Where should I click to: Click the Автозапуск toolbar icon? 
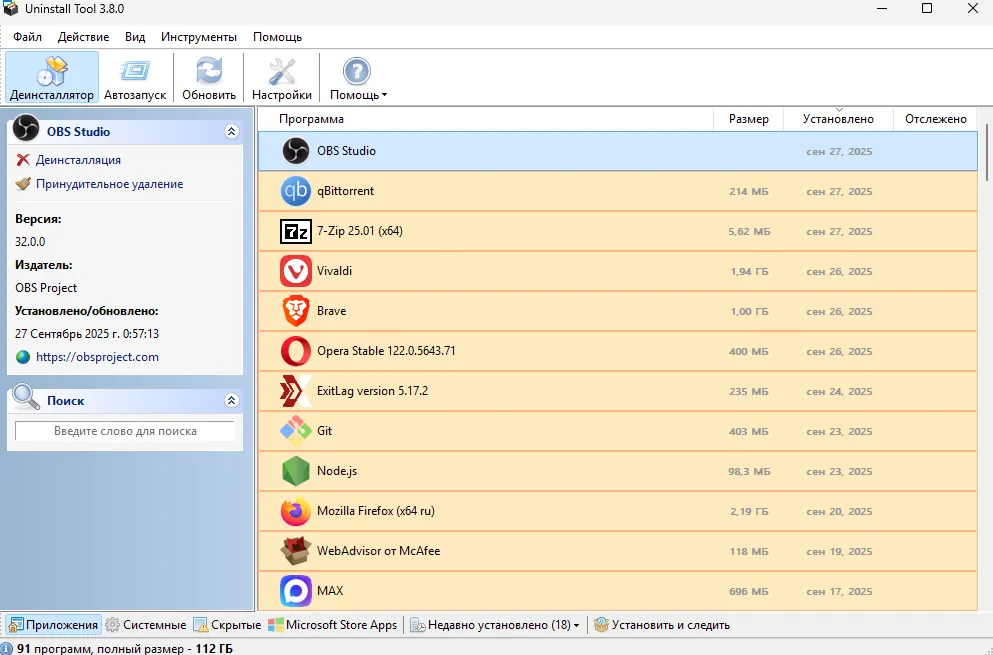[x=135, y=72]
